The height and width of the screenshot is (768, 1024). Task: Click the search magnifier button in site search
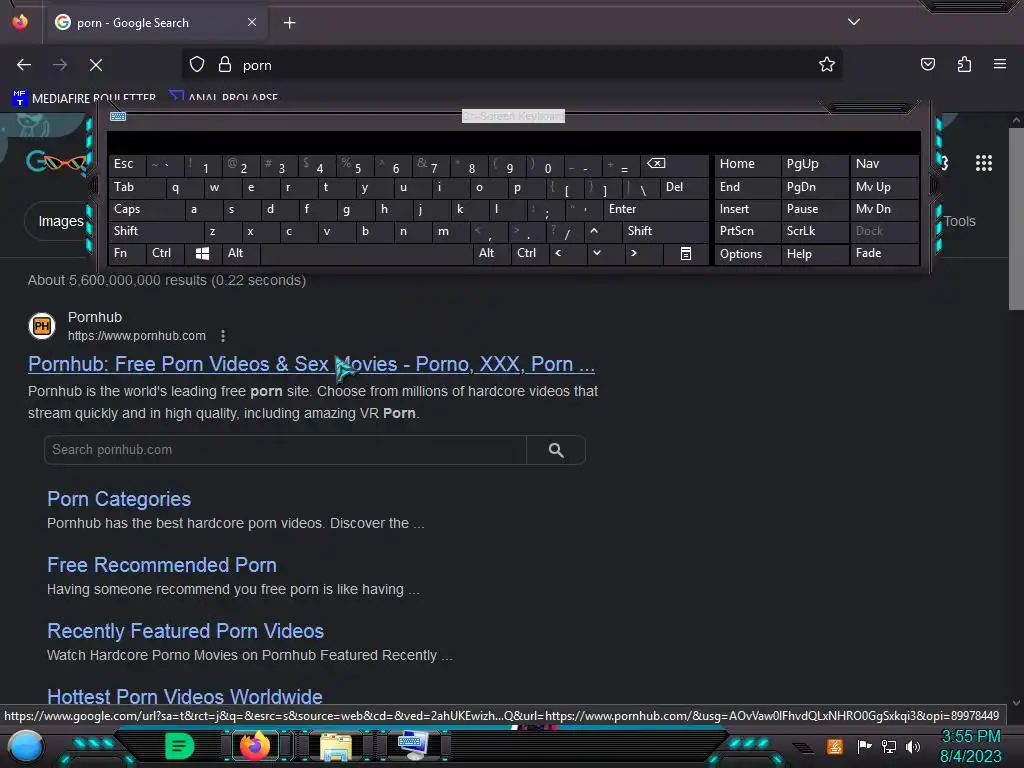click(x=556, y=450)
